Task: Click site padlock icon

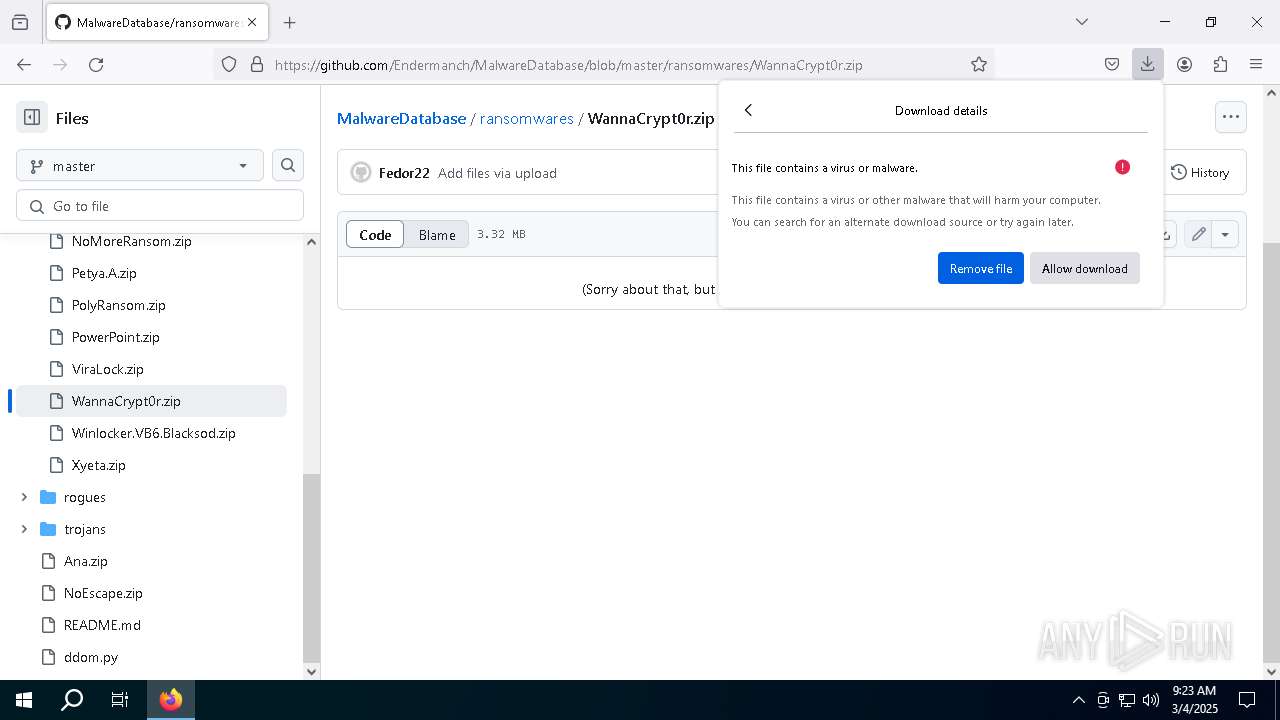Action: [257, 64]
